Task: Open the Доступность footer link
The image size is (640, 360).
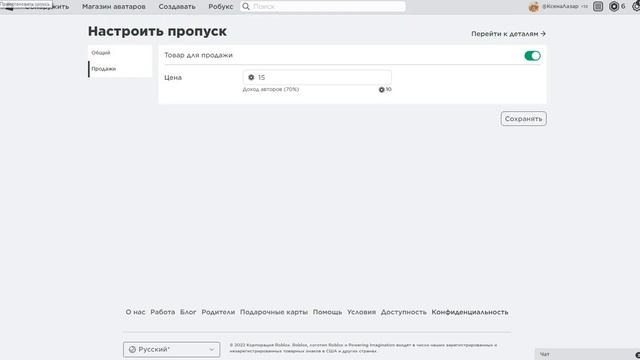Action: (403, 312)
